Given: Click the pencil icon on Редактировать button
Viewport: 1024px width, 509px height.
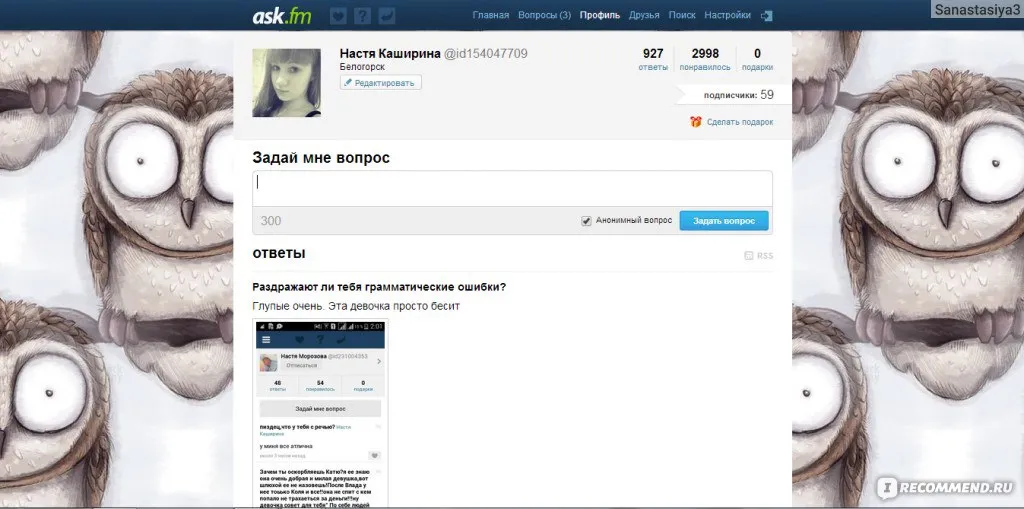Looking at the screenshot, I should pyautogui.click(x=348, y=83).
